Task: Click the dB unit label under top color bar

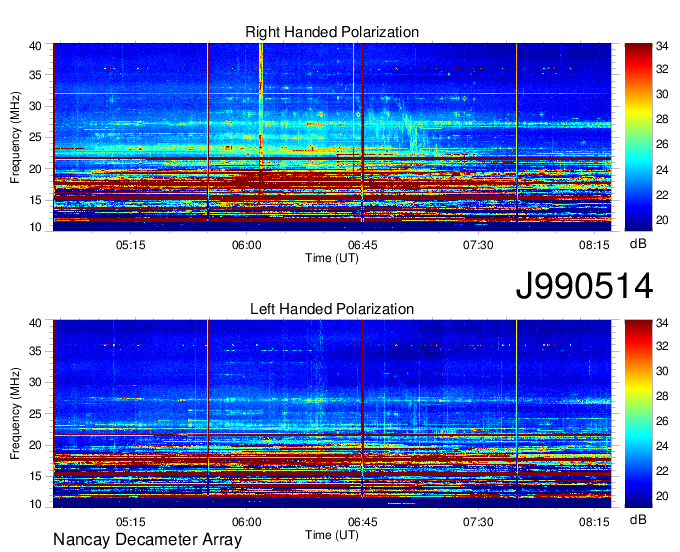Action: 638,244
